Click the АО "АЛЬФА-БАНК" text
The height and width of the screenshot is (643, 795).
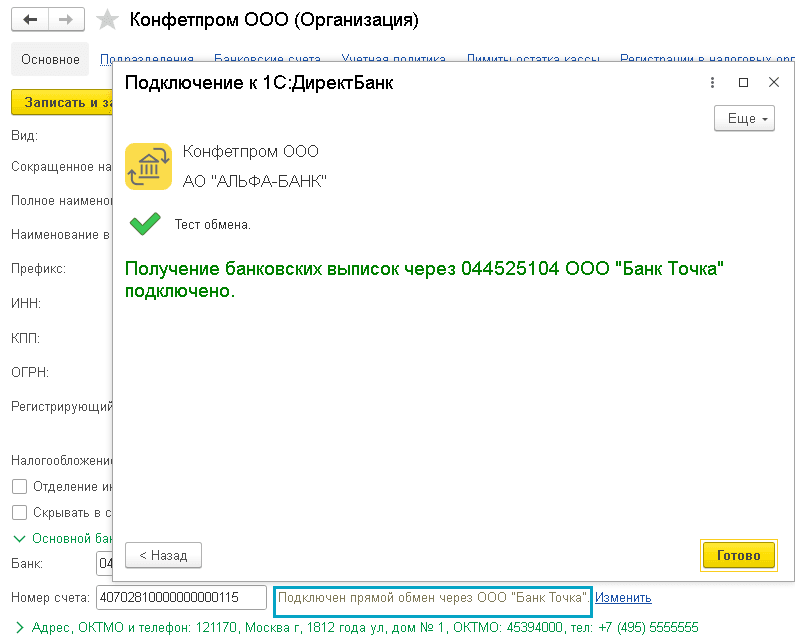255,181
